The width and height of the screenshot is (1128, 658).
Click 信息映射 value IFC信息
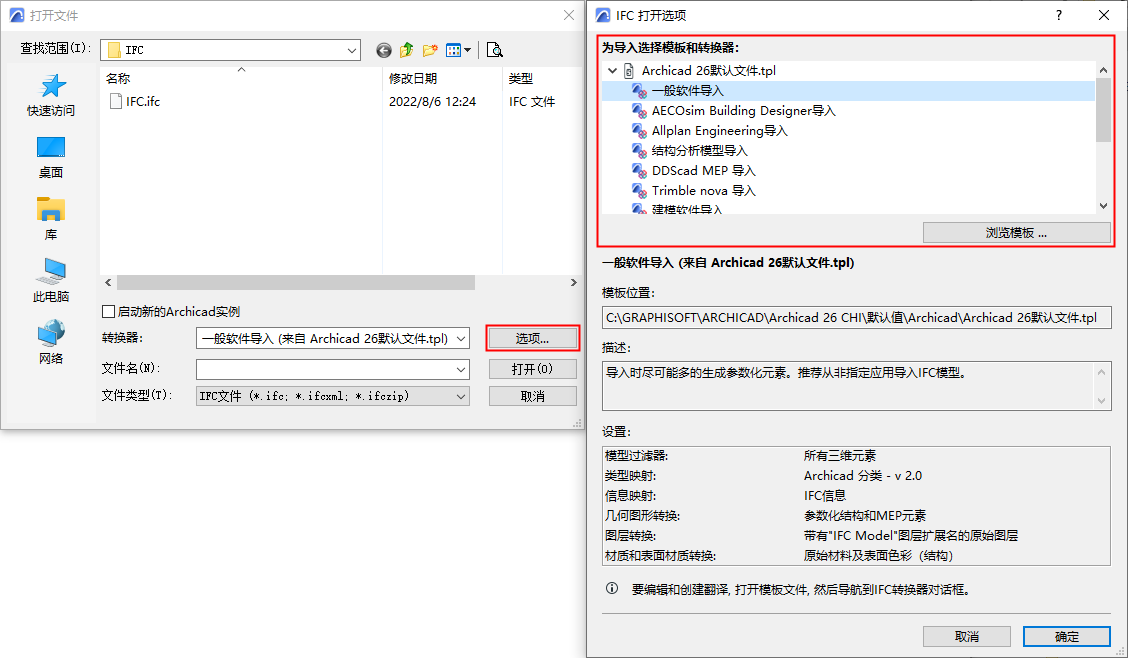824,495
